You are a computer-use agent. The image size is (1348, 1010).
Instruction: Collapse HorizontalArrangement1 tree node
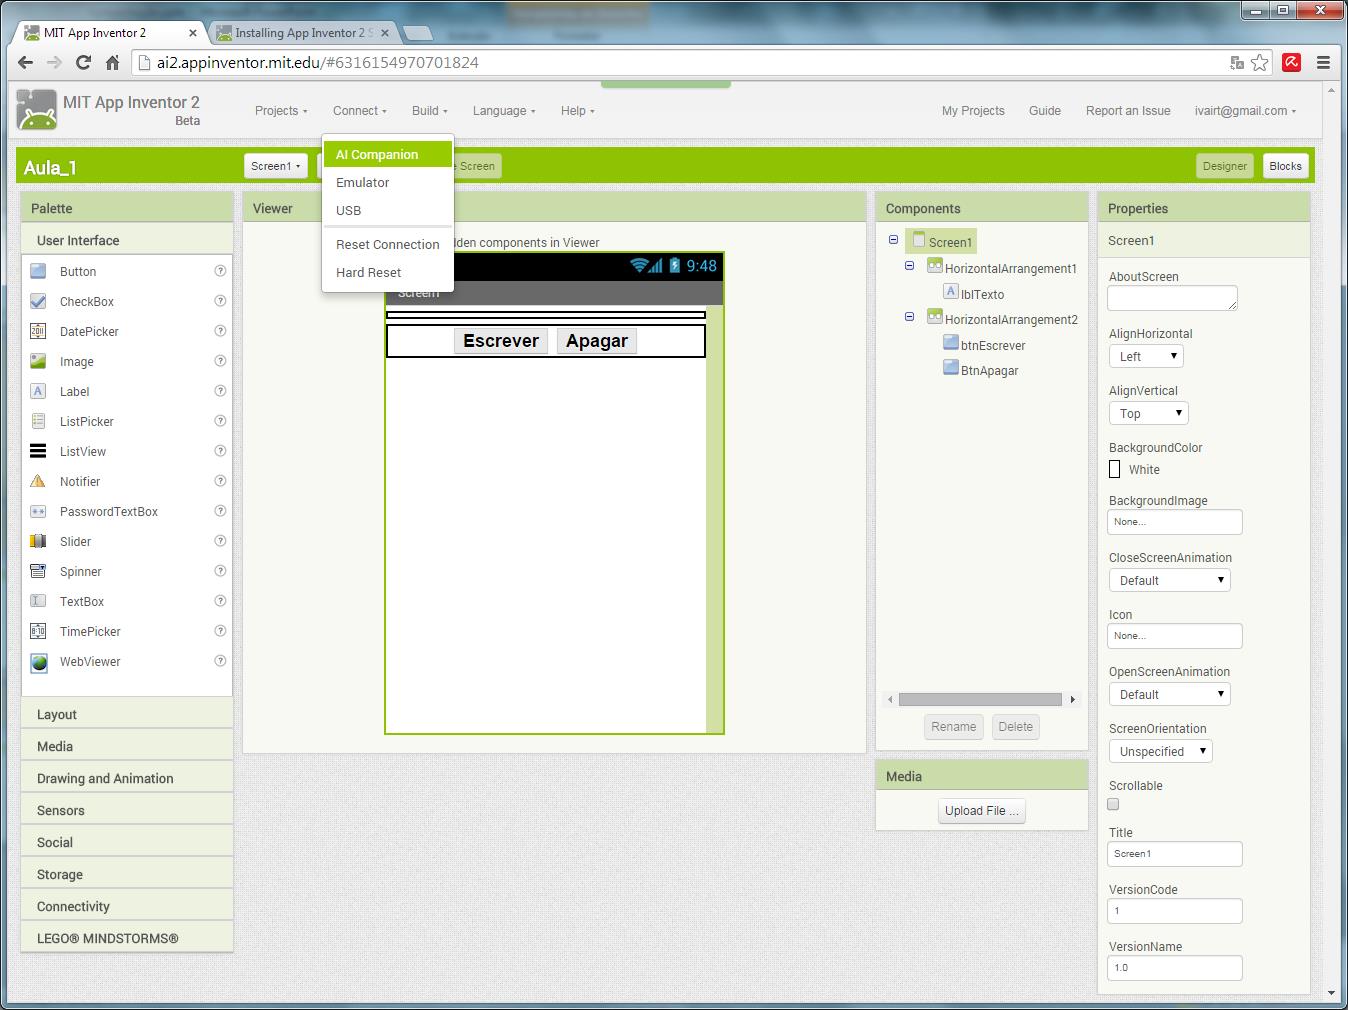(909, 266)
